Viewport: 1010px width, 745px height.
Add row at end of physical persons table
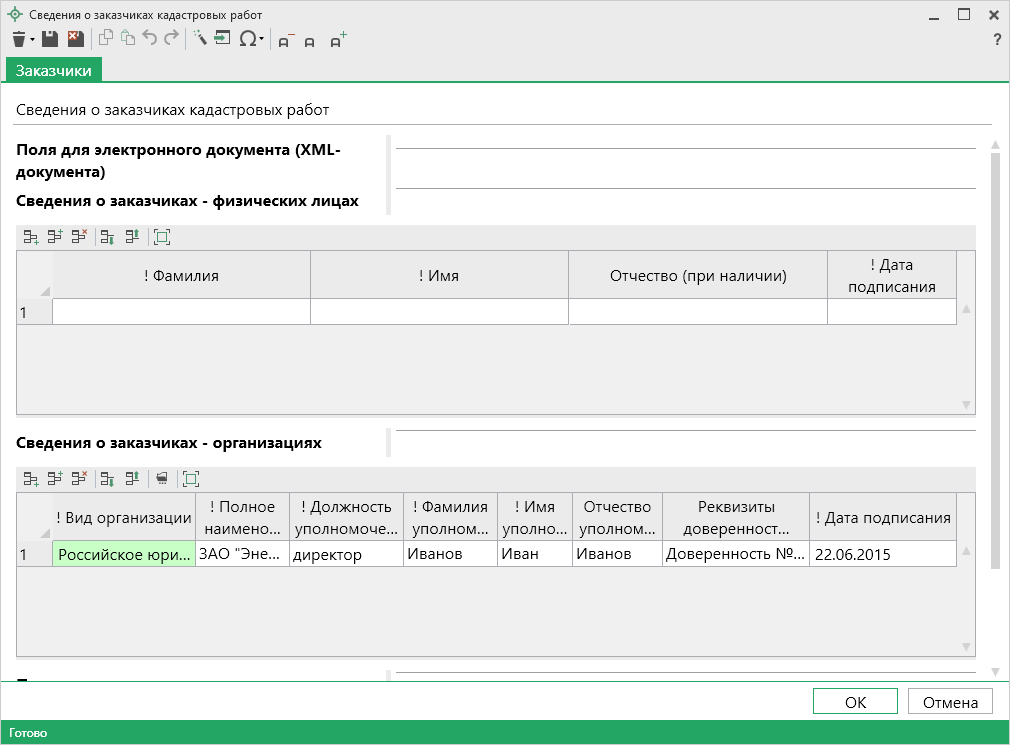tap(31, 238)
